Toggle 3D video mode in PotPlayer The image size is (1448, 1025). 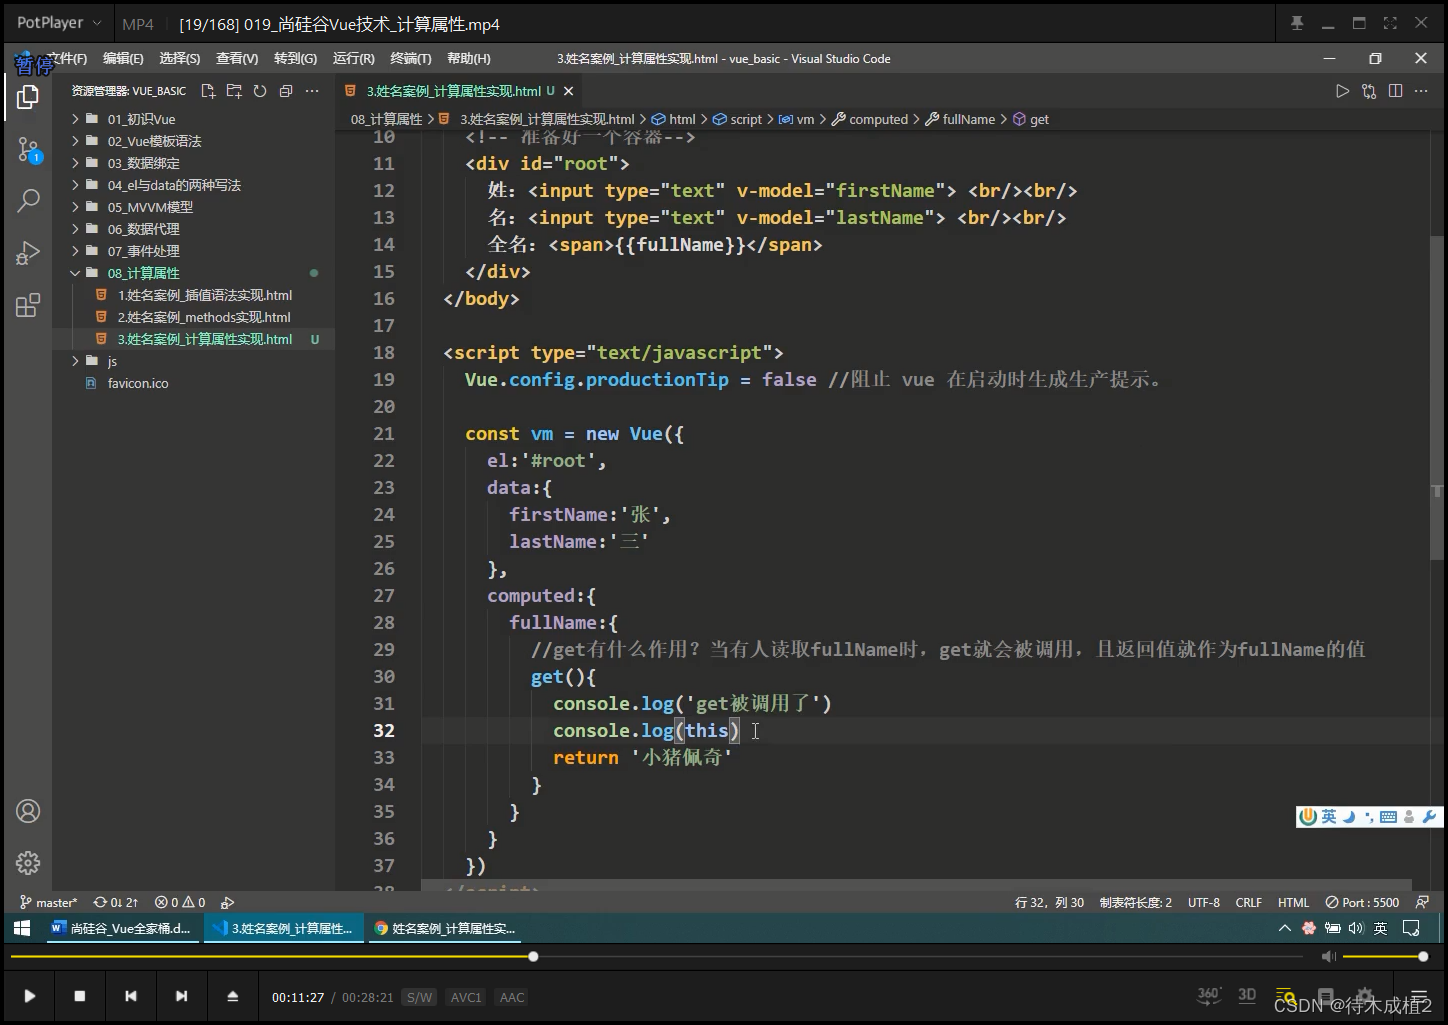(1247, 995)
